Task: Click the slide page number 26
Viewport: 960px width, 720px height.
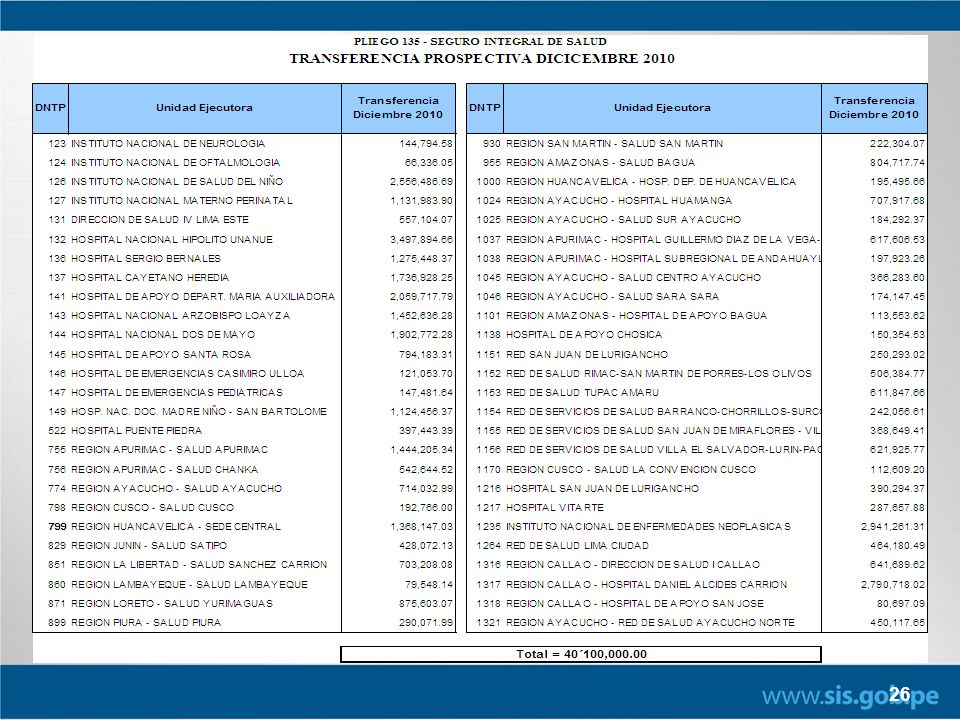Action: [x=899, y=694]
